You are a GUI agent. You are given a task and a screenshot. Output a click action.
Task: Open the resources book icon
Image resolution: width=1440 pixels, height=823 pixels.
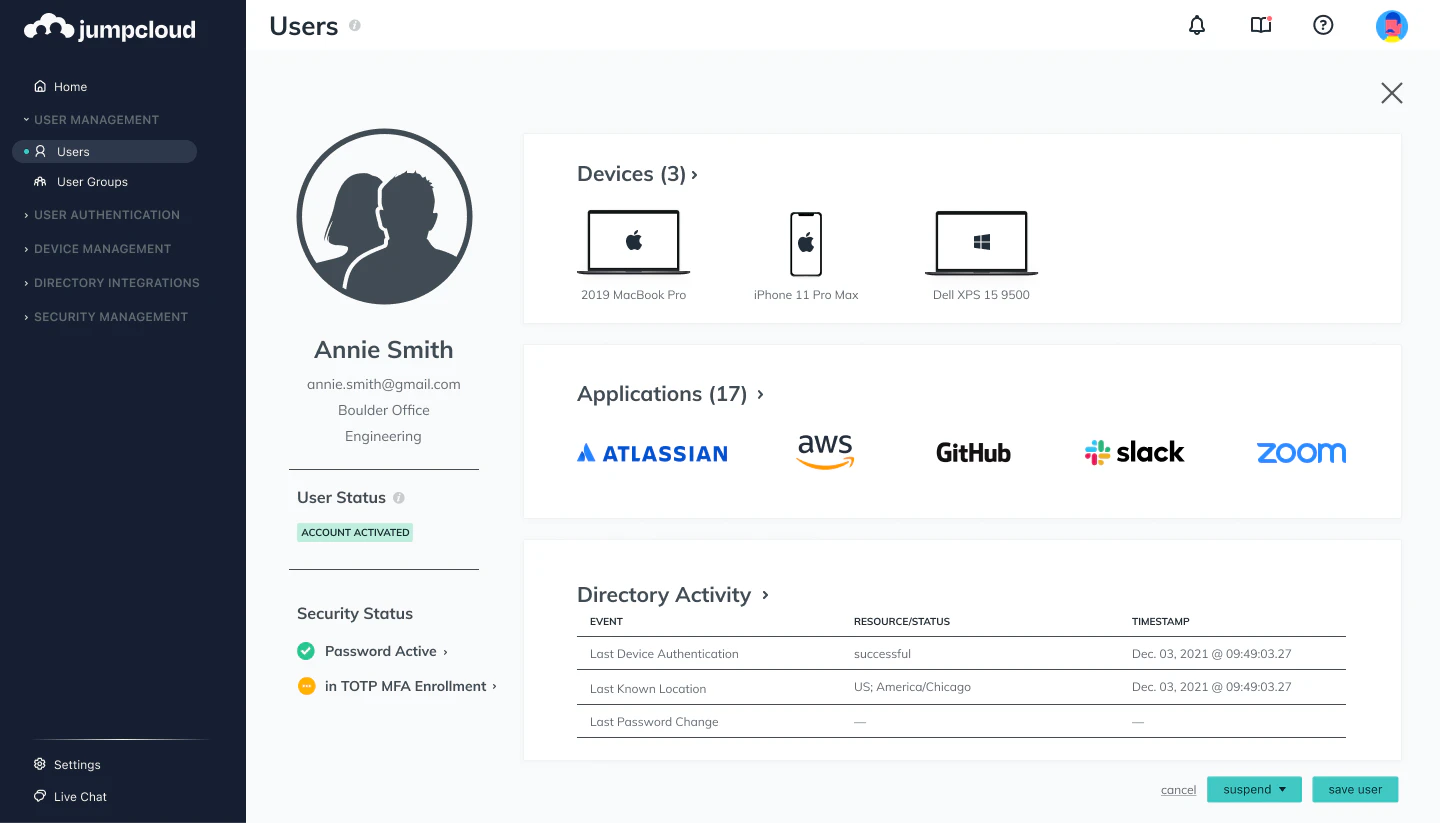[1260, 25]
